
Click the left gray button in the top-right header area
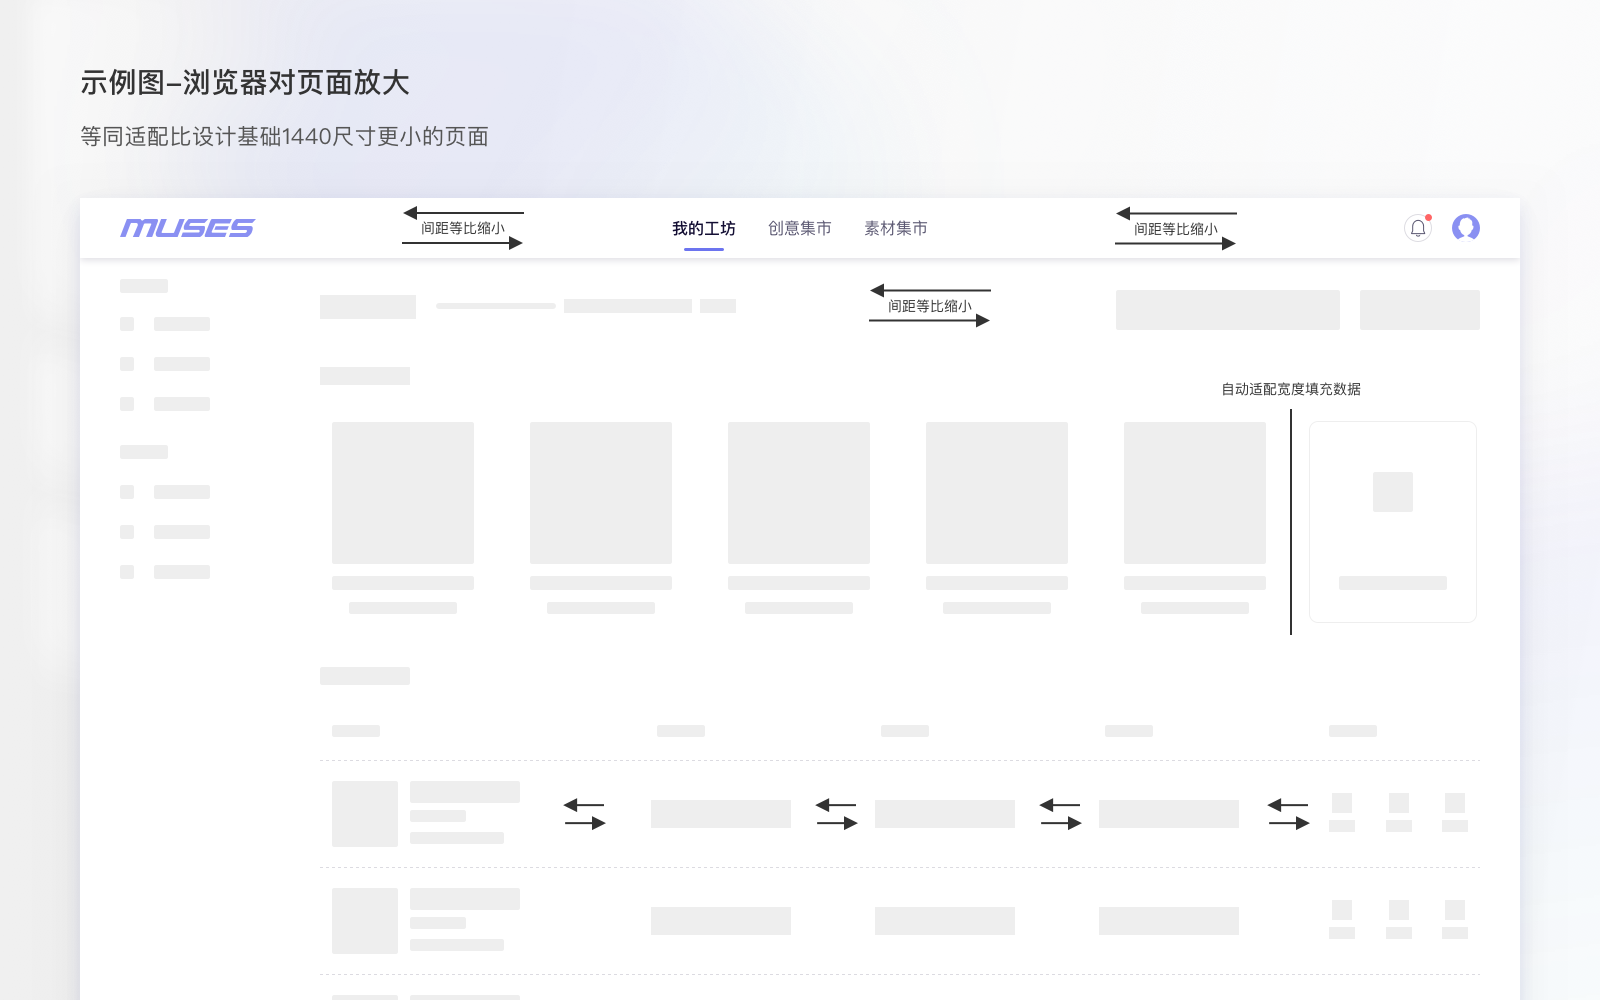[x=1227, y=310]
